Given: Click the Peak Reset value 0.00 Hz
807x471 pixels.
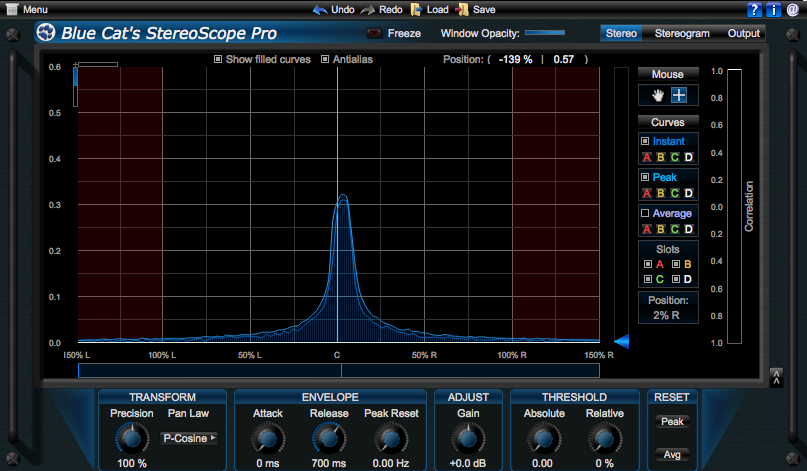Looking at the screenshot, I should [x=391, y=463].
